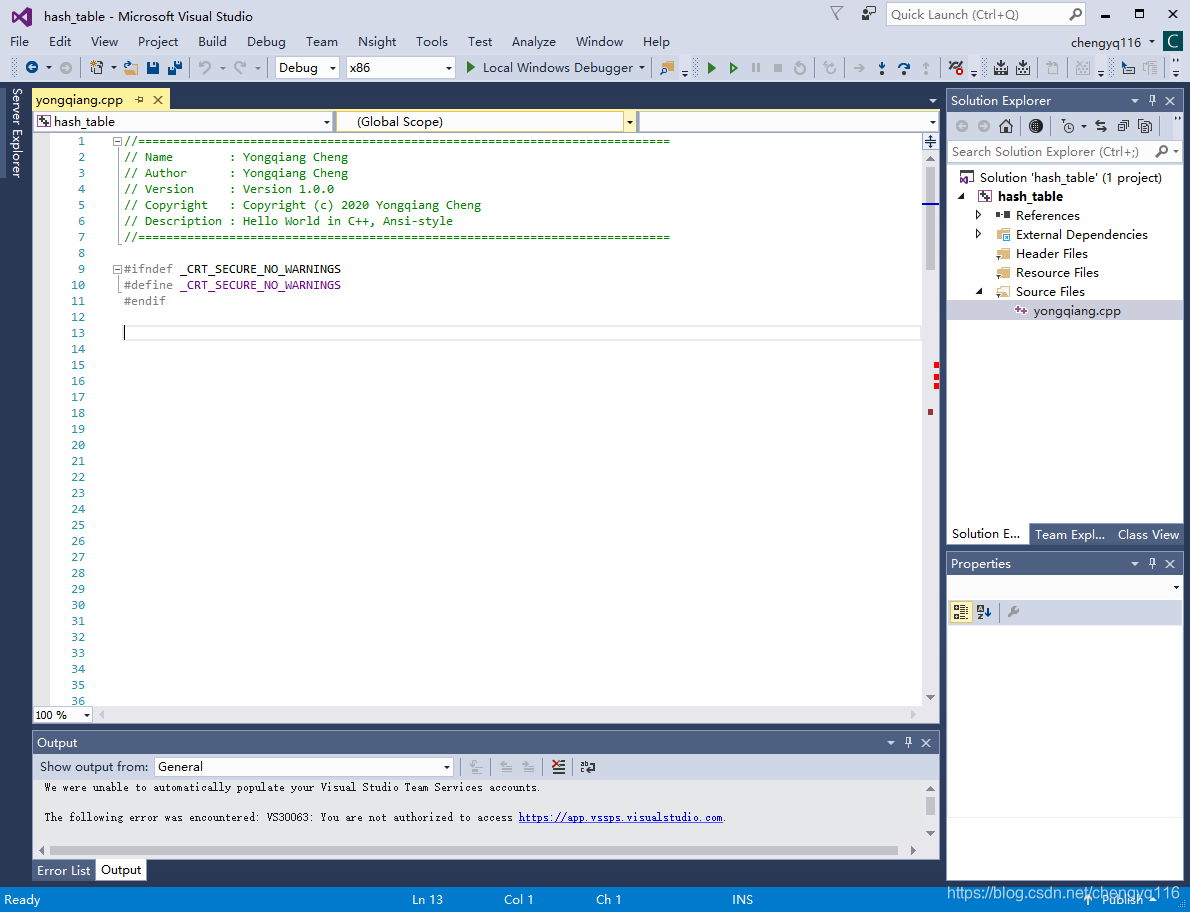Viewport: 1190px width, 912px height.
Task: Open the Build menu
Action: pyautogui.click(x=212, y=42)
